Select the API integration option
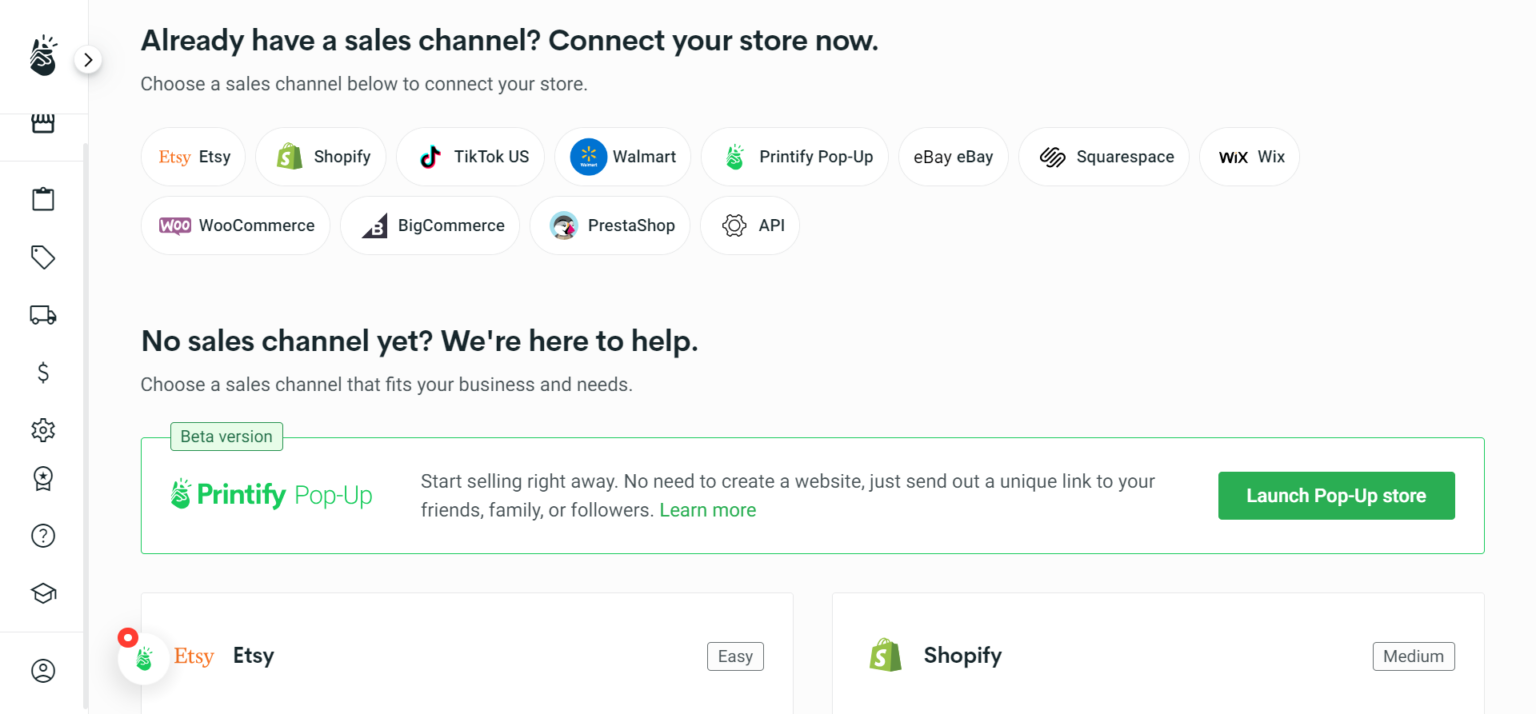The image size is (1536, 714). pos(750,225)
